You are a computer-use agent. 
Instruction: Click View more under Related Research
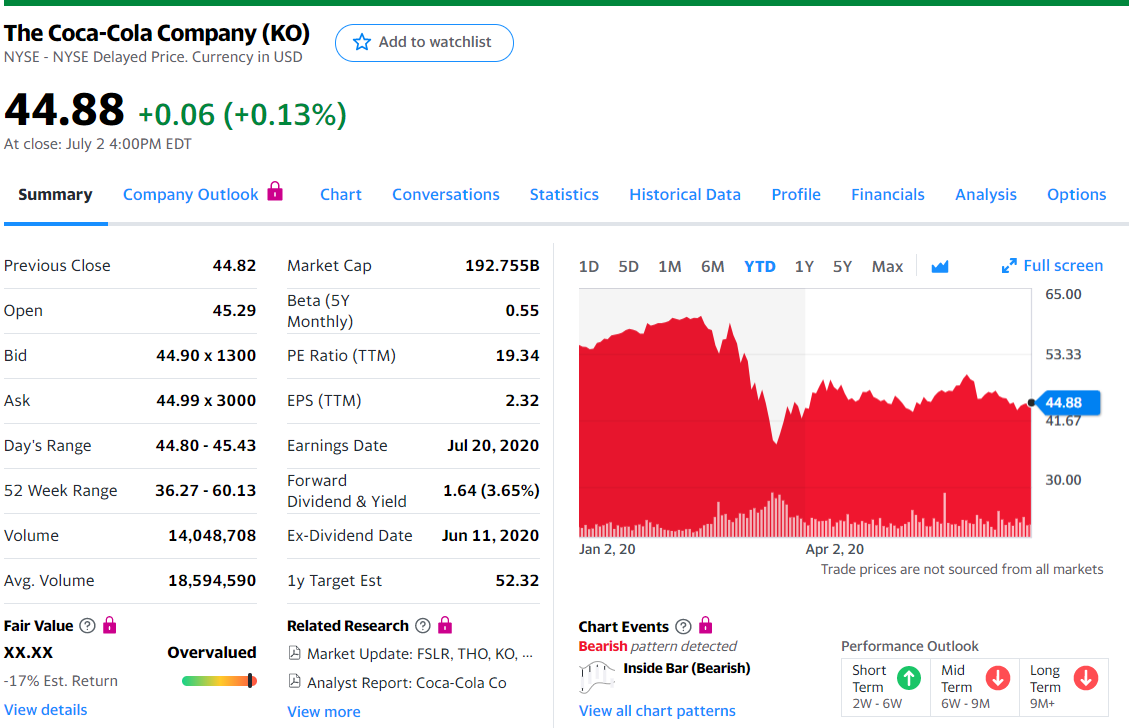324,711
